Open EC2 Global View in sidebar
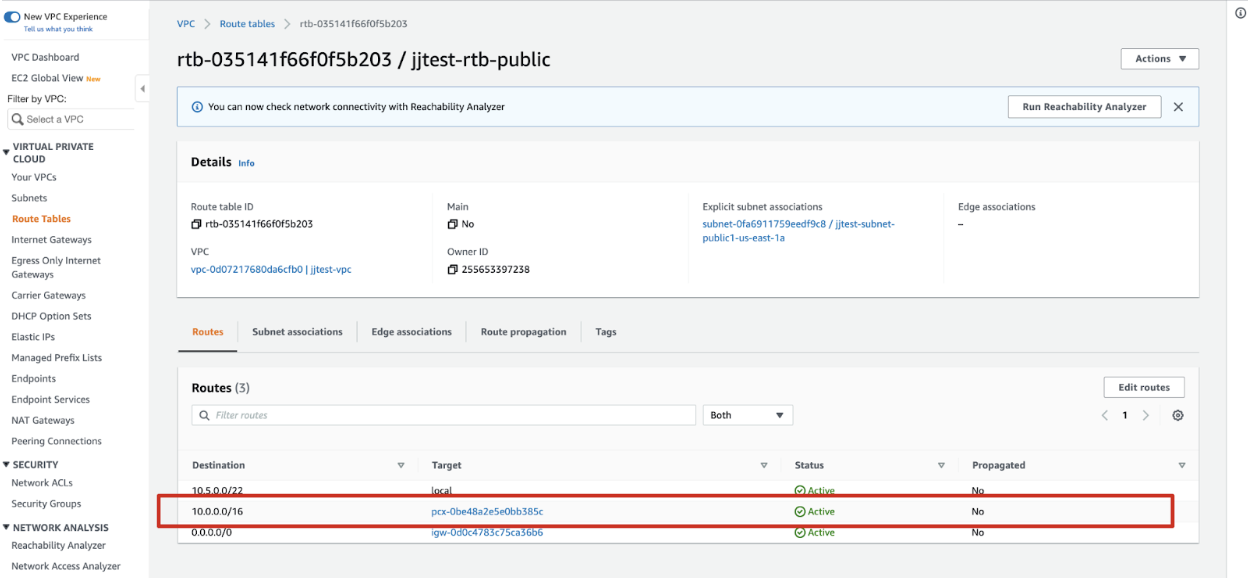 click(x=47, y=78)
